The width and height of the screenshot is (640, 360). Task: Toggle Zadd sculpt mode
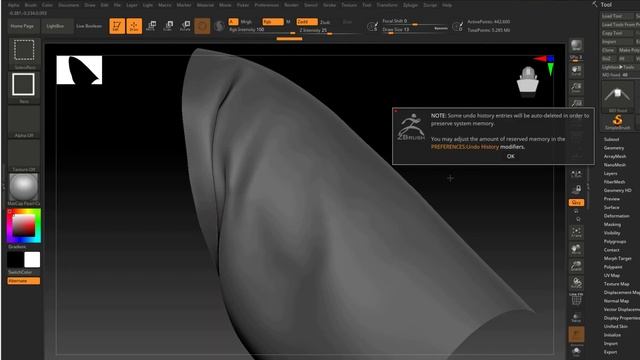click(307, 22)
